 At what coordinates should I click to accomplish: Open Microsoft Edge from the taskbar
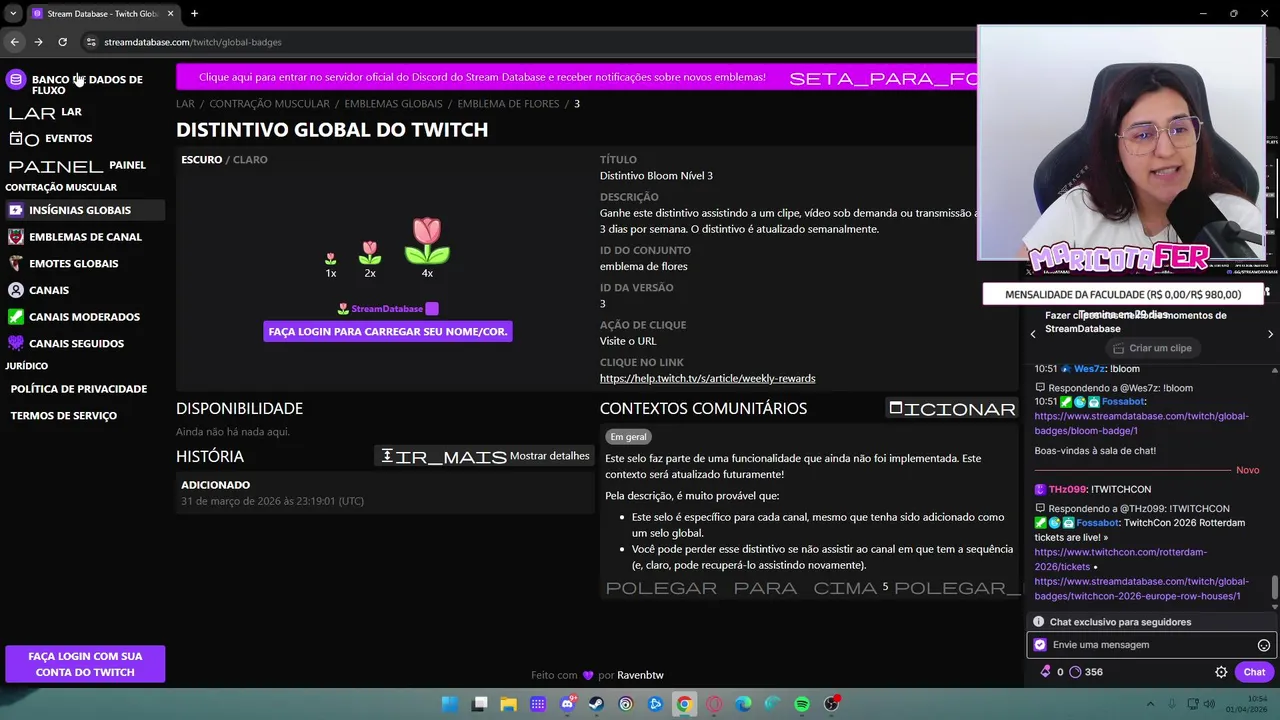pos(743,704)
